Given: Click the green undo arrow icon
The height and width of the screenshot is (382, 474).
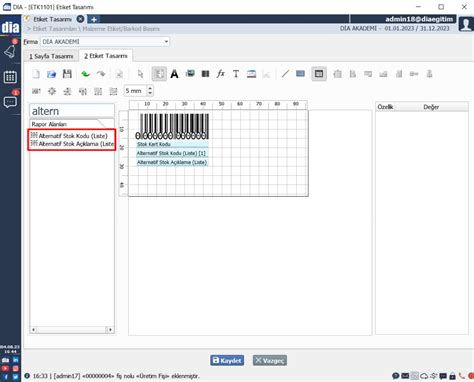Looking at the screenshot, I should [x=86, y=74].
